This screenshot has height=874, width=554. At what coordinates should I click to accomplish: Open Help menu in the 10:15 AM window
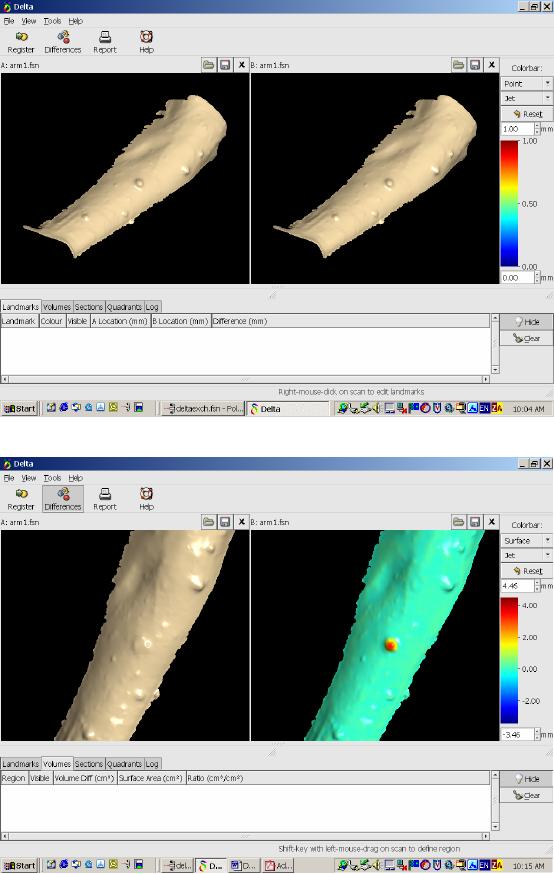pyautogui.click(x=76, y=478)
